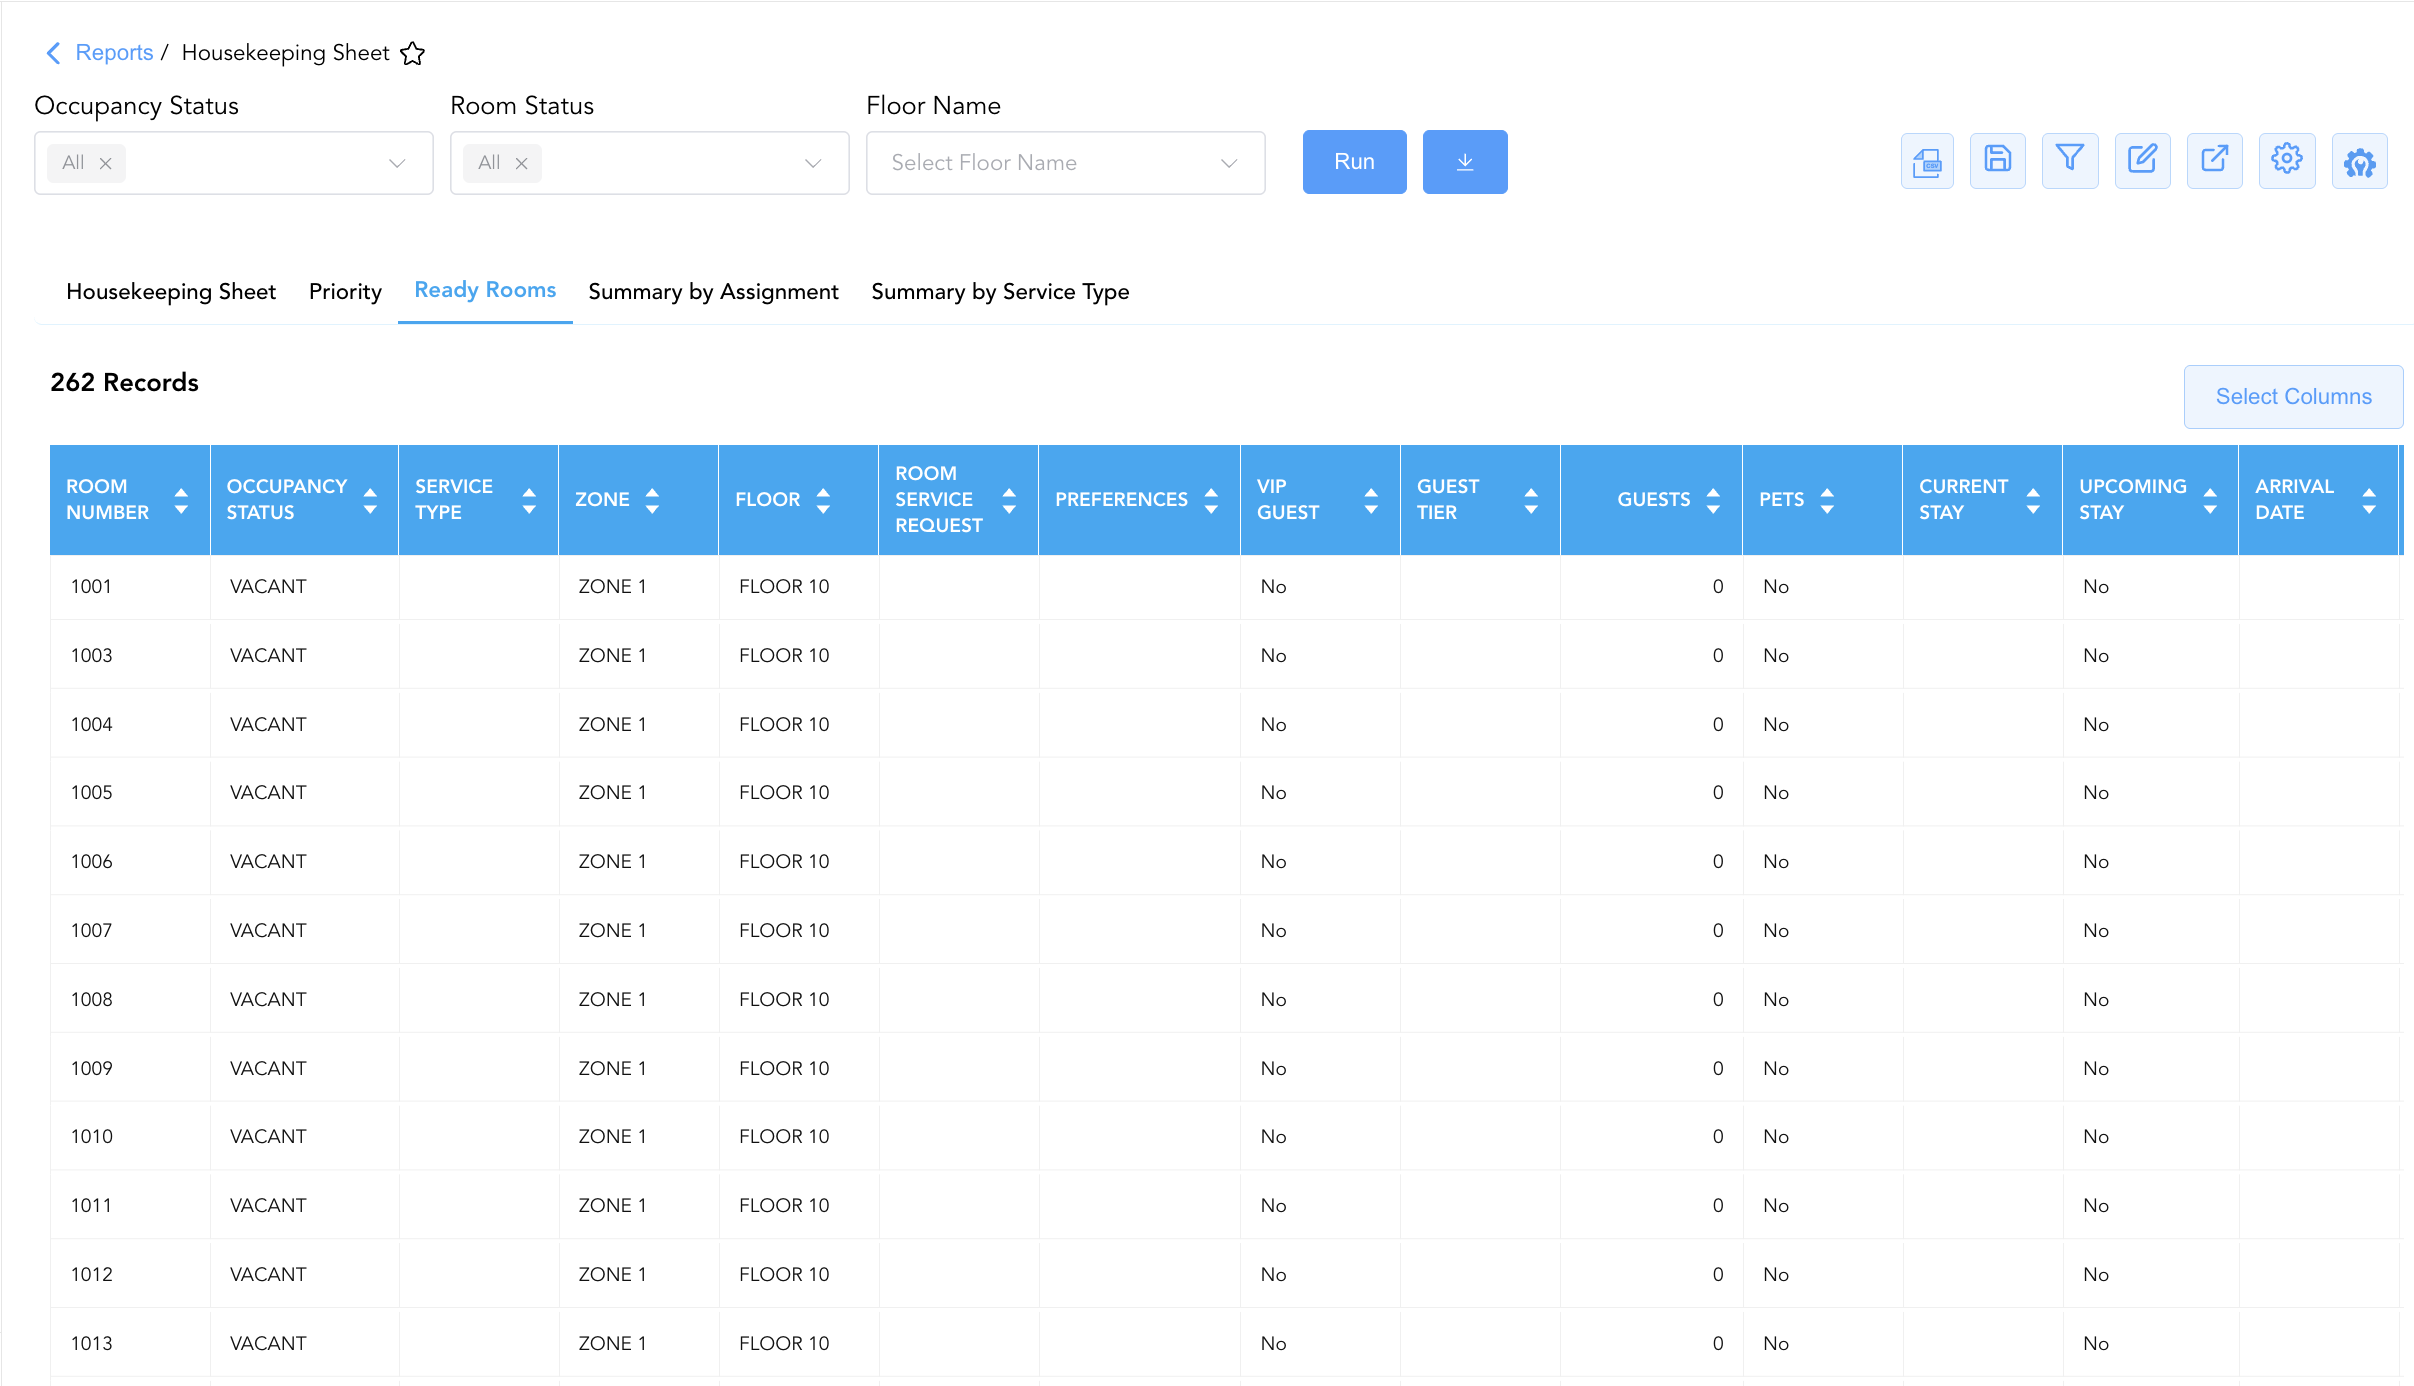
Task: Go back using the left chevron
Action: coord(54,53)
